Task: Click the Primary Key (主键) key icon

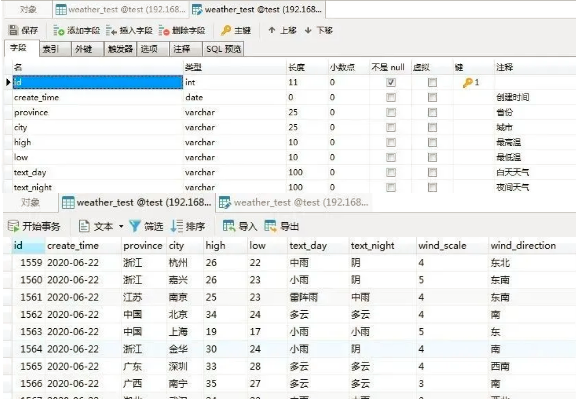Action: 226,30
